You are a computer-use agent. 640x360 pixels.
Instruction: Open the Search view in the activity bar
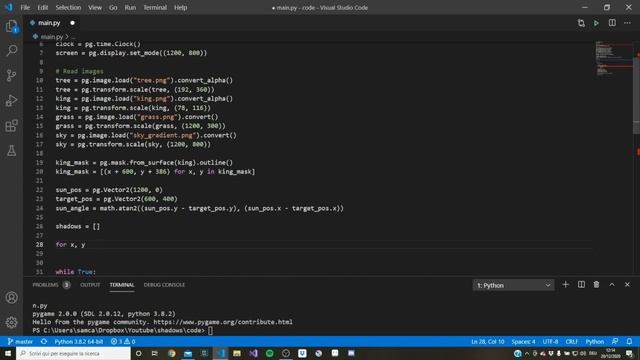pyautogui.click(x=11, y=51)
